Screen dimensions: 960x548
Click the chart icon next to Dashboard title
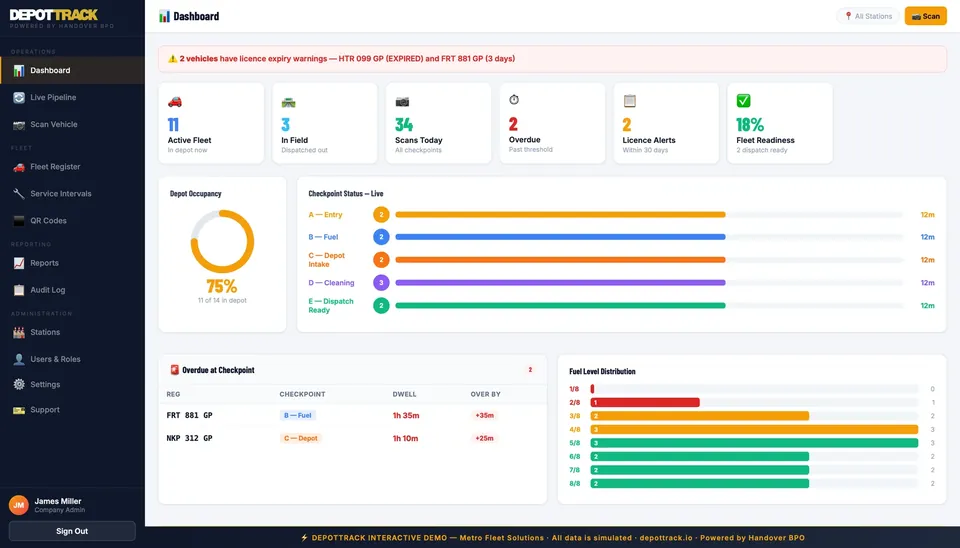164,17
